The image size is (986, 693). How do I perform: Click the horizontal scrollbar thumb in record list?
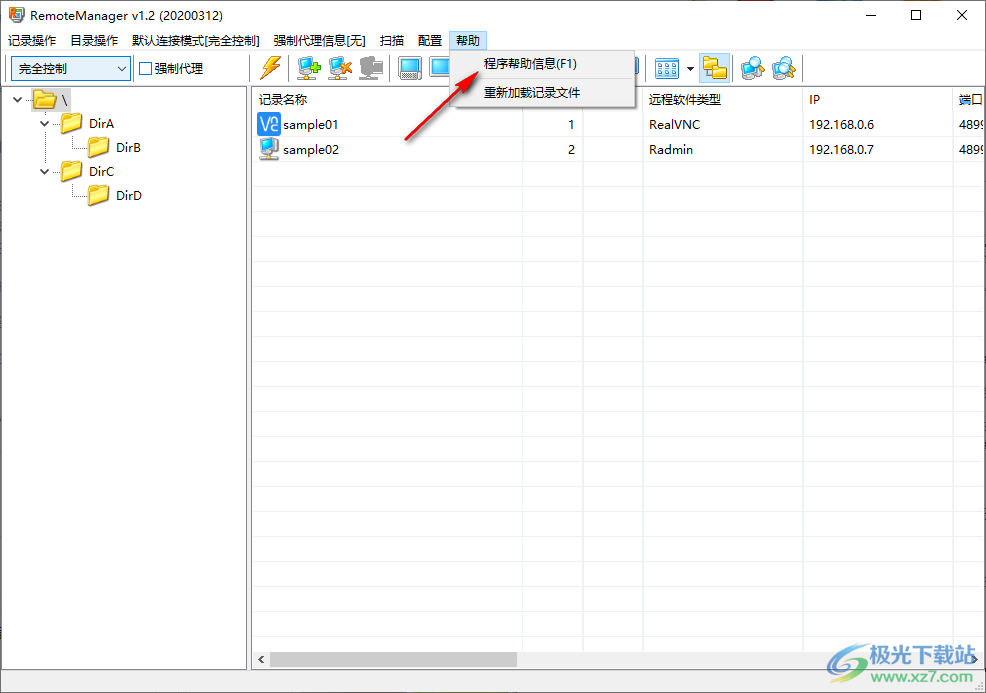(x=393, y=659)
